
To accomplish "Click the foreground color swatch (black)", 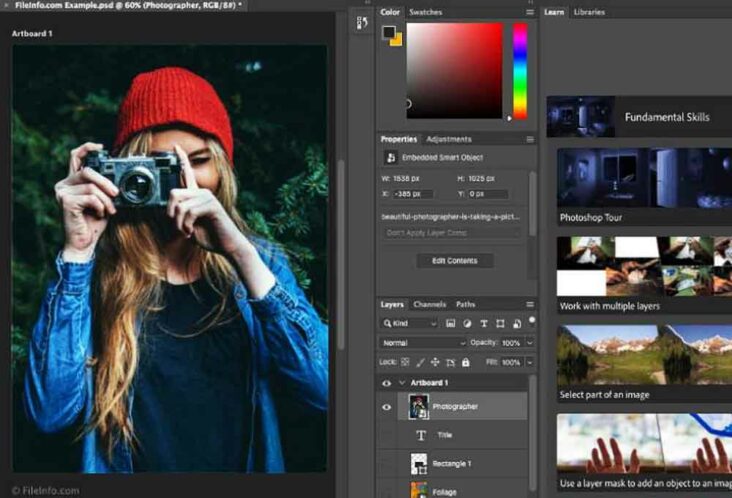I will point(388,32).
